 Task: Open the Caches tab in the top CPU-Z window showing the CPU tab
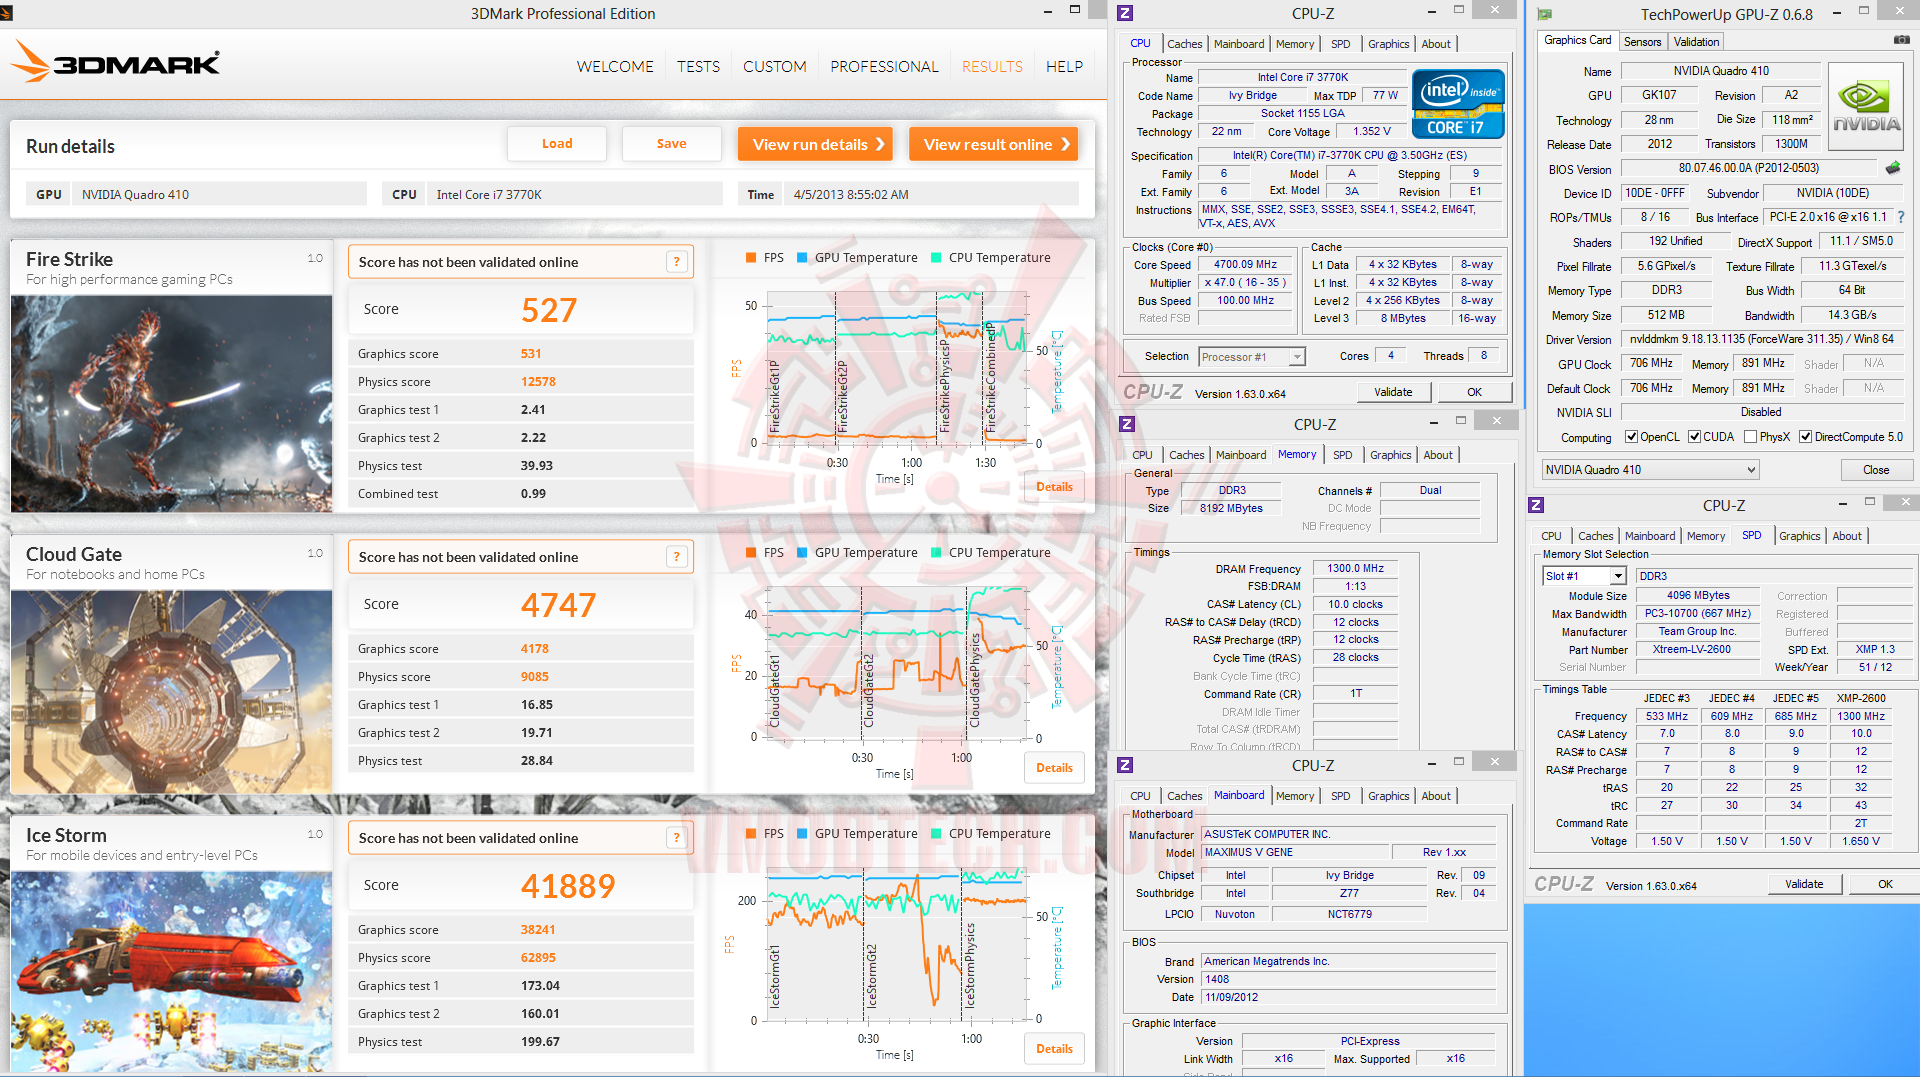(1184, 44)
